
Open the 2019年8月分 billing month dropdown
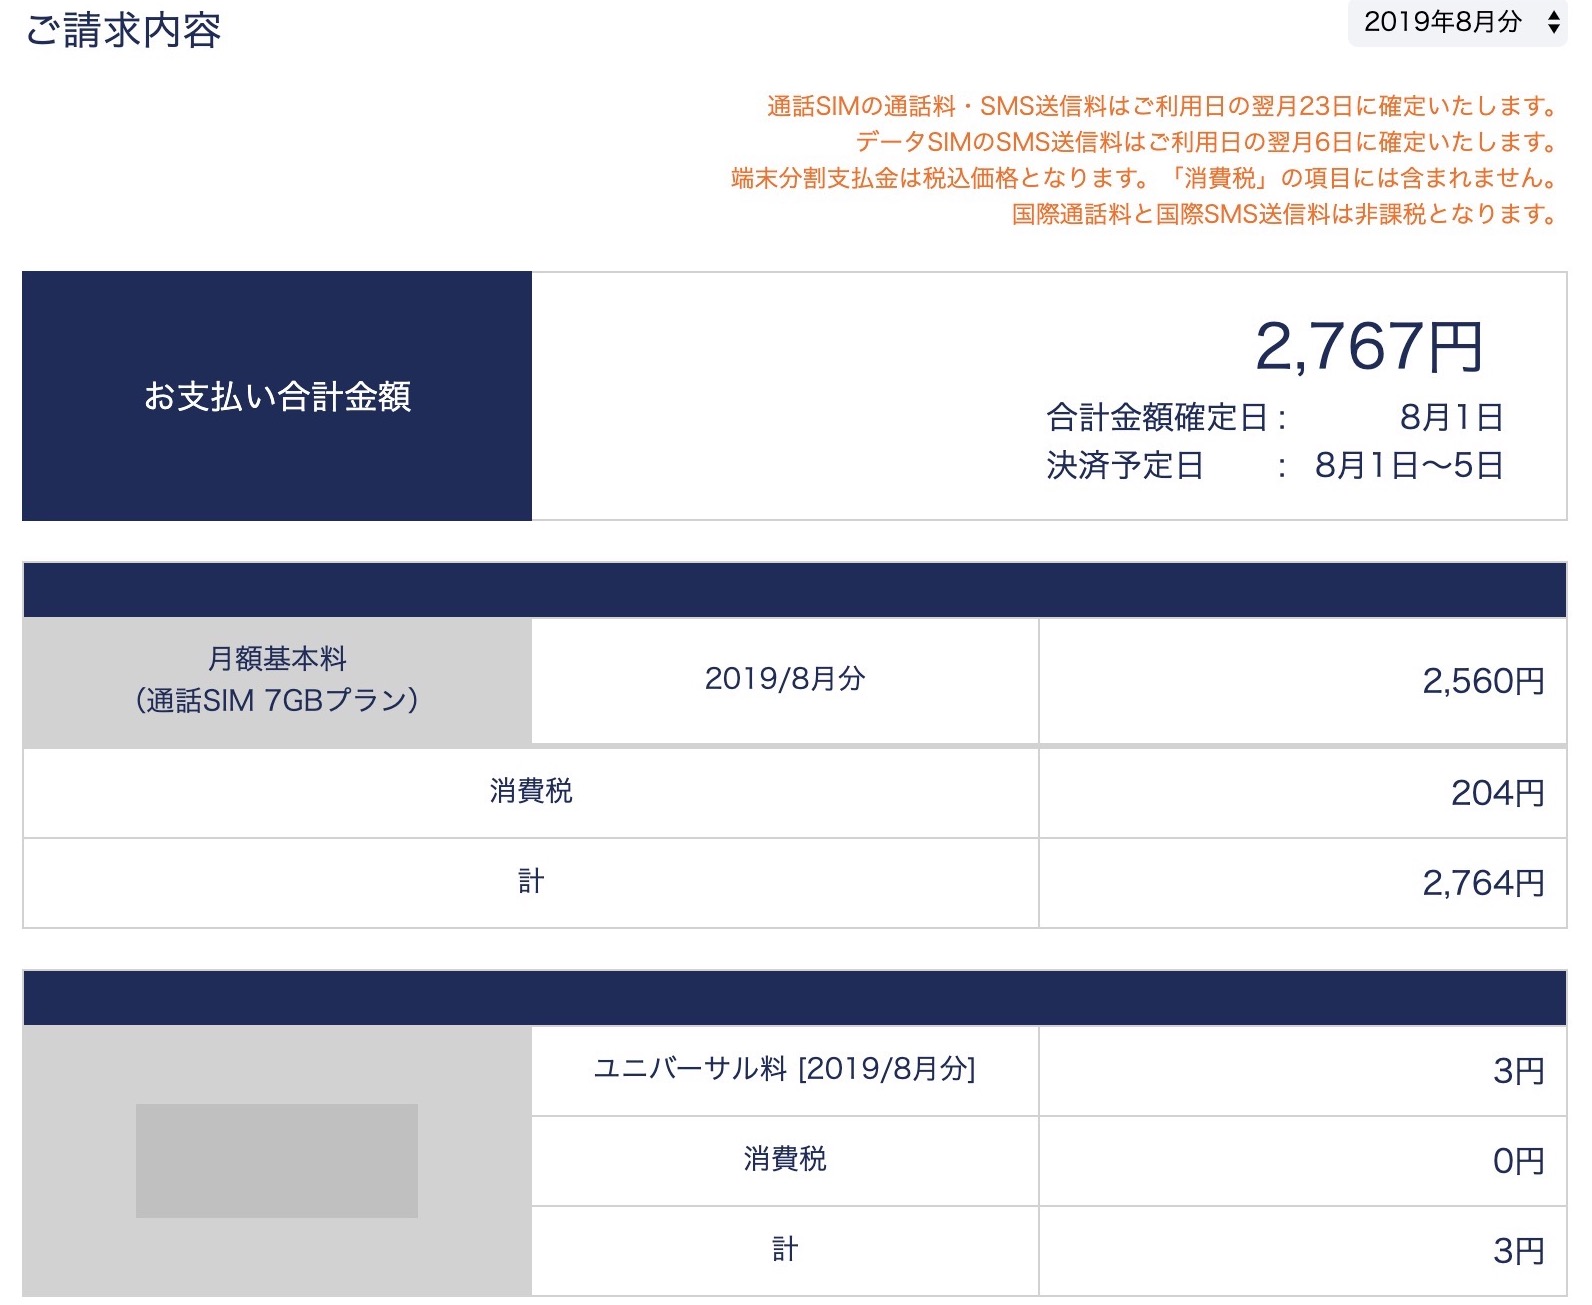[1457, 22]
